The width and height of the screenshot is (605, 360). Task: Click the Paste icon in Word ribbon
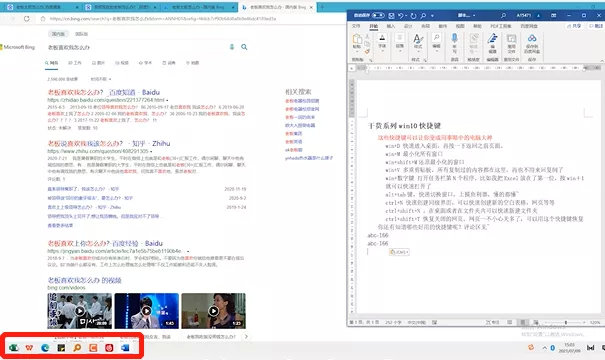[357, 39]
